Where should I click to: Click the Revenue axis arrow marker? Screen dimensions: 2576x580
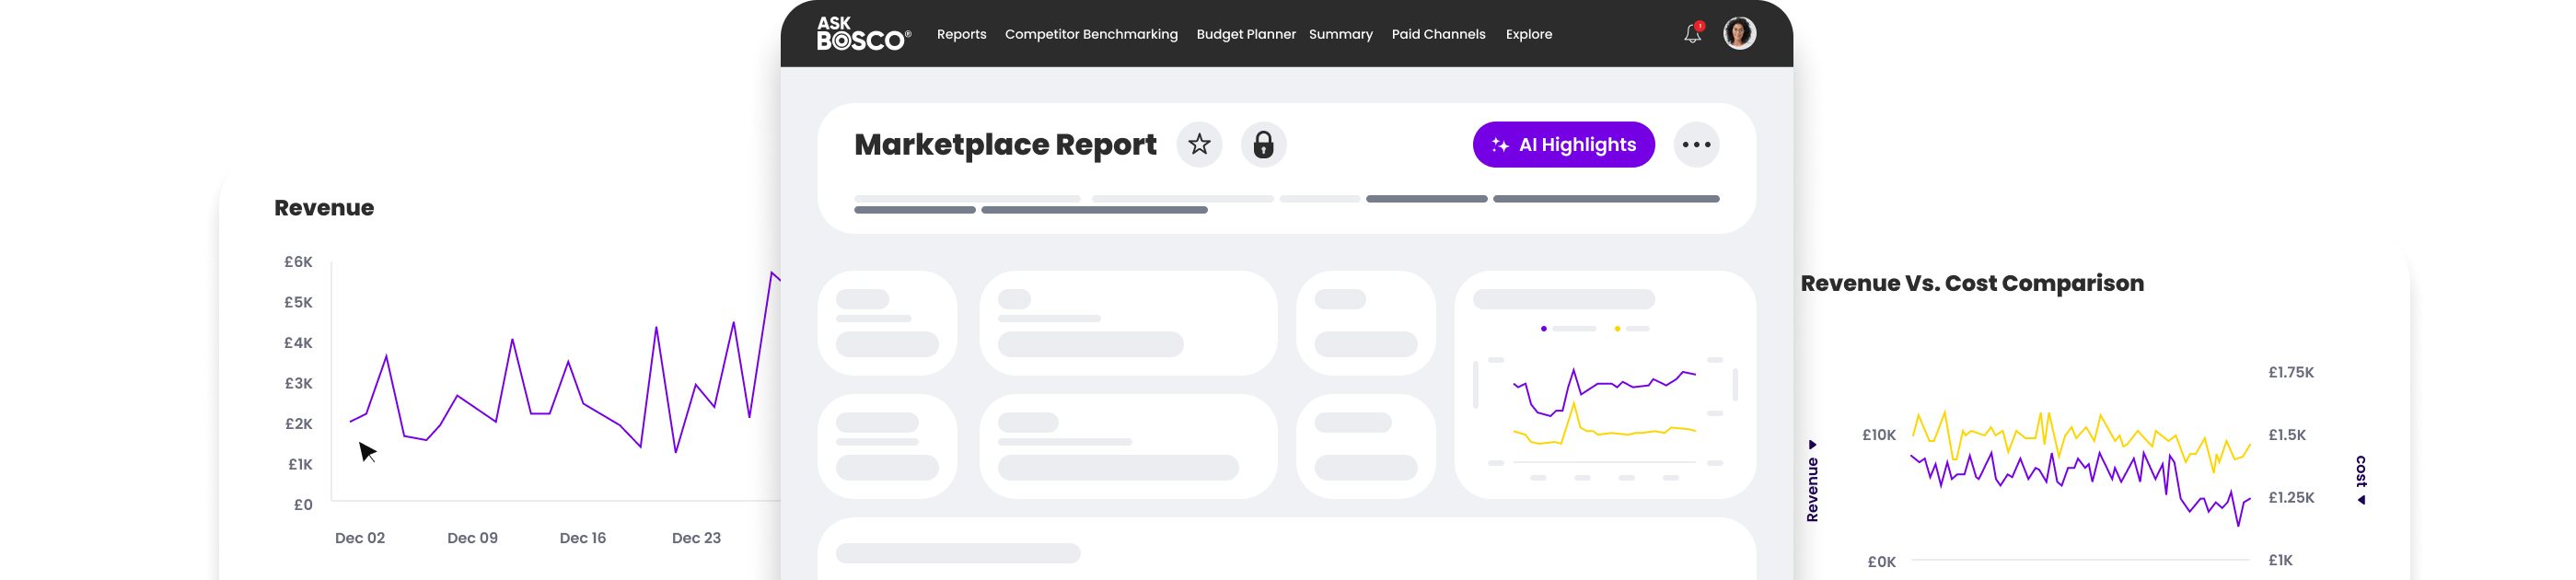tap(1812, 445)
